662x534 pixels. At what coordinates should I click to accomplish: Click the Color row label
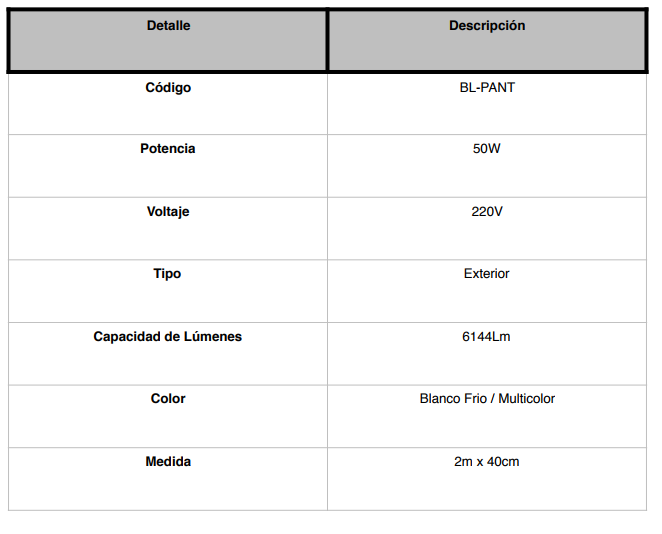click(x=168, y=398)
